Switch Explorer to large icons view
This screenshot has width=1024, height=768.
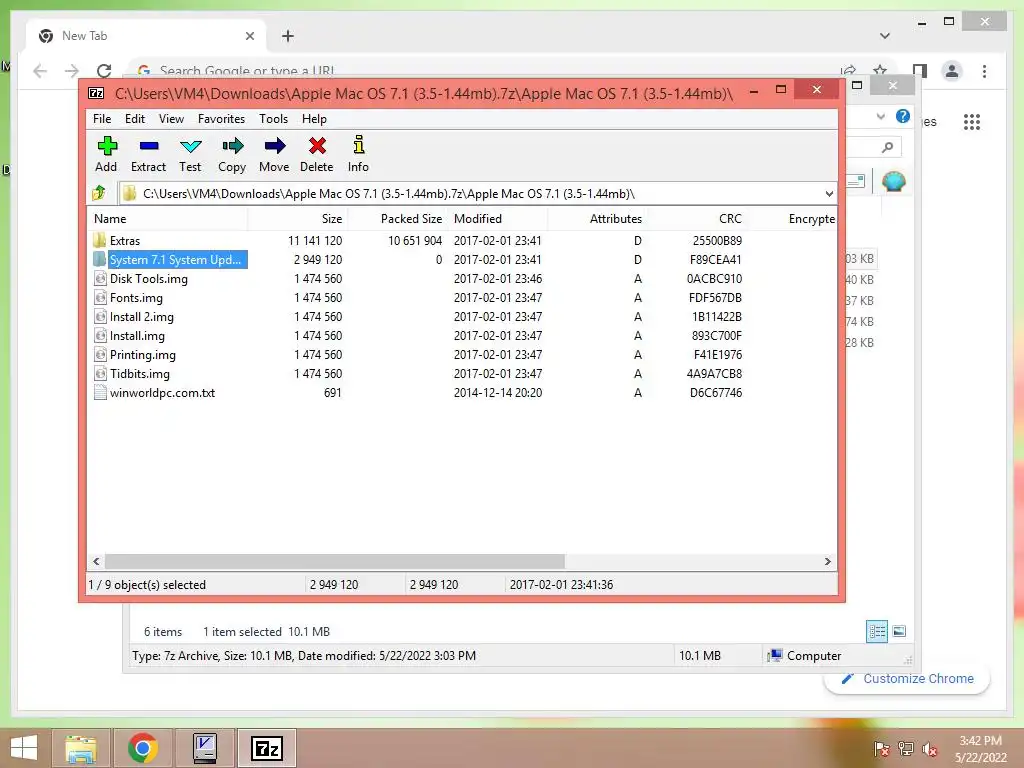[899, 631]
